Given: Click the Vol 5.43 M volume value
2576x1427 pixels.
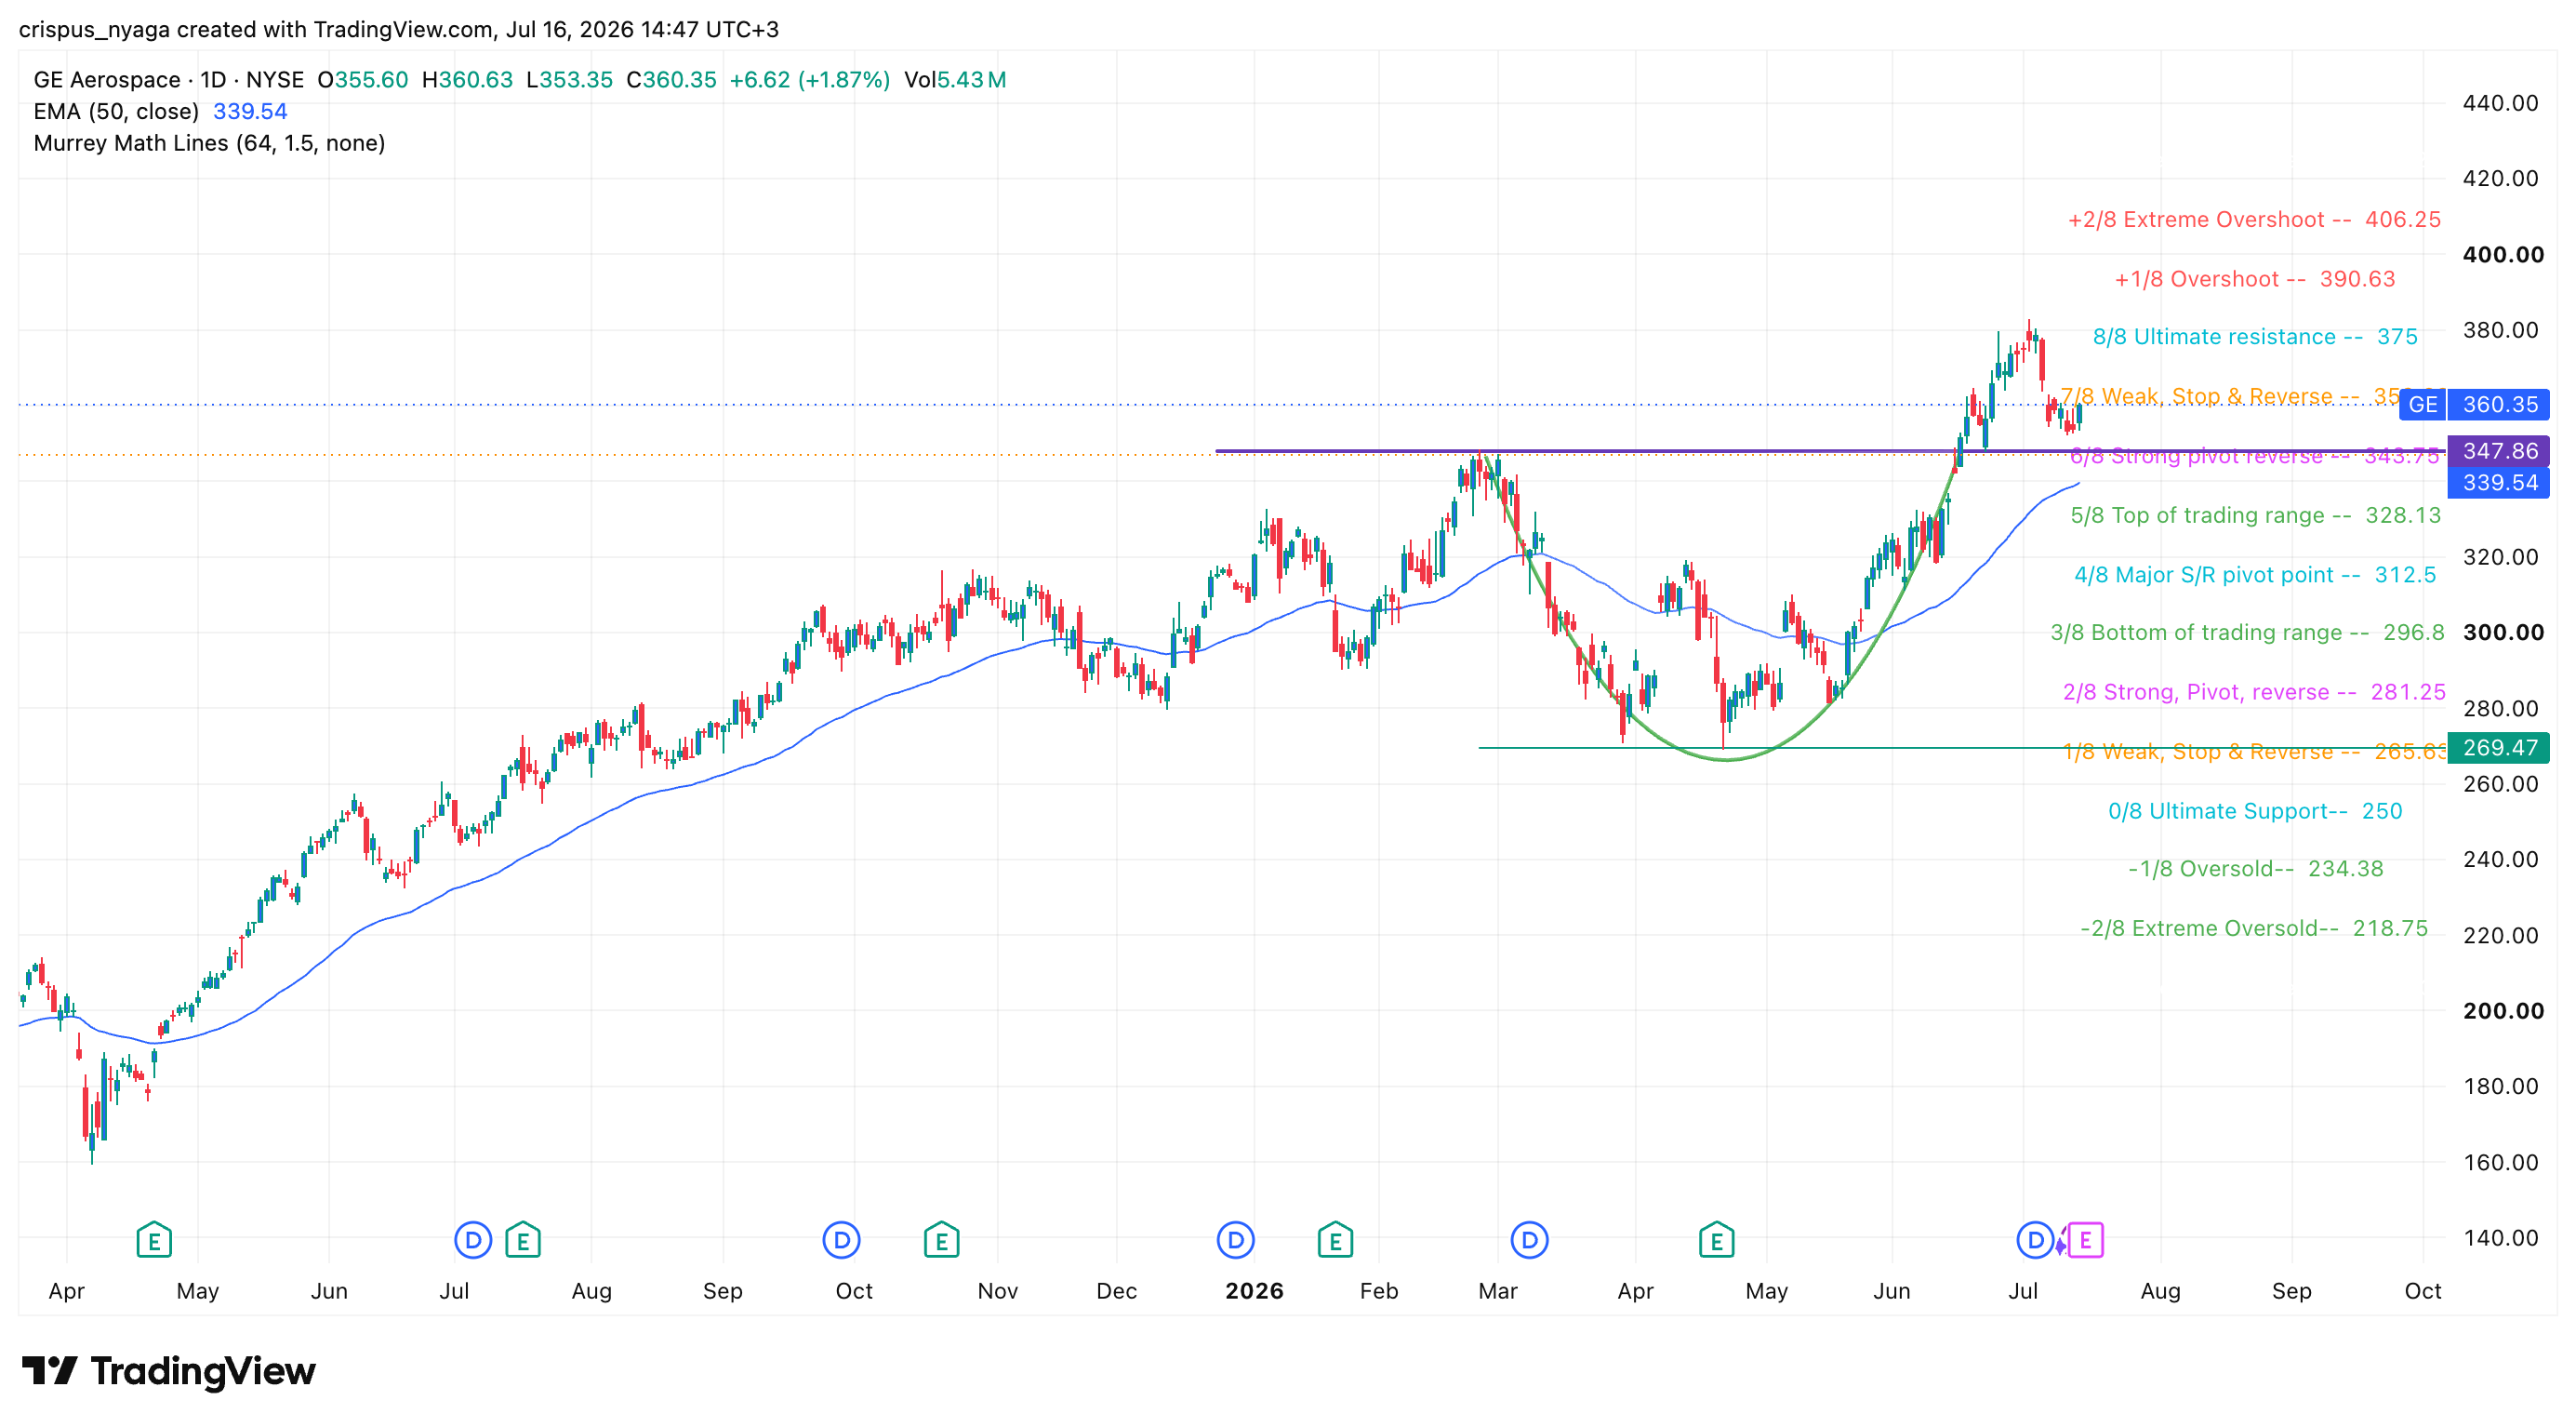Looking at the screenshot, I should point(955,80).
